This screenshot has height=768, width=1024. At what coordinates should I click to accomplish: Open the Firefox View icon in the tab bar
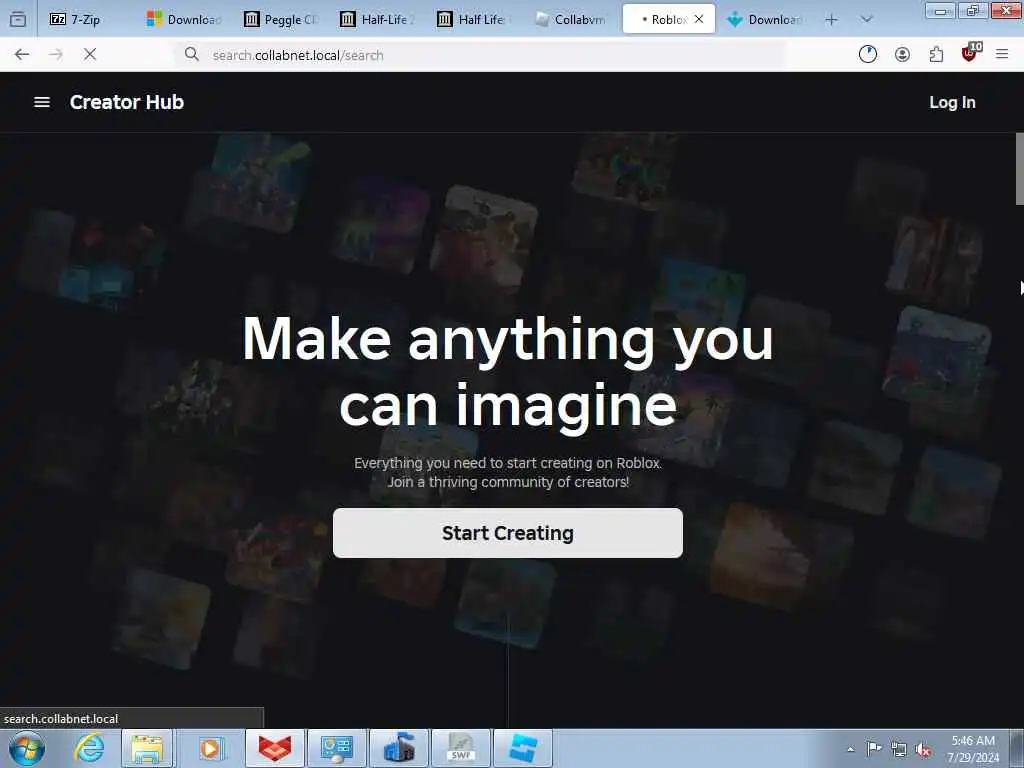[x=18, y=20]
